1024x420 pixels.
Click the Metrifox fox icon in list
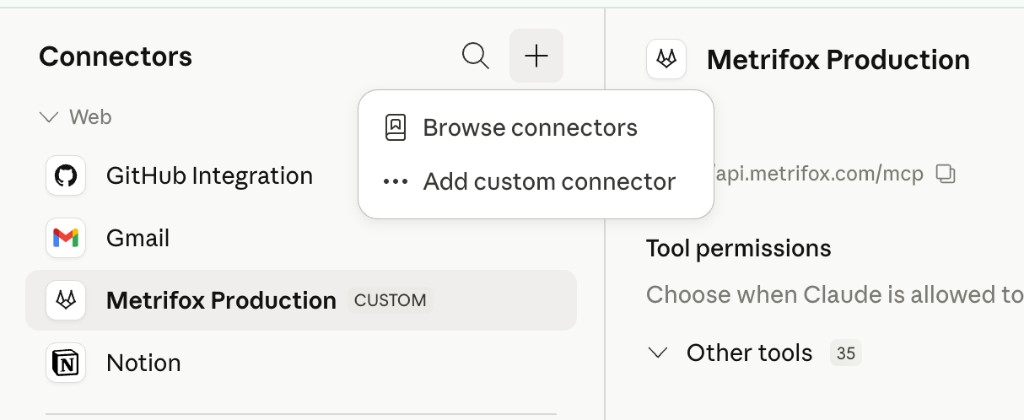pos(66,300)
